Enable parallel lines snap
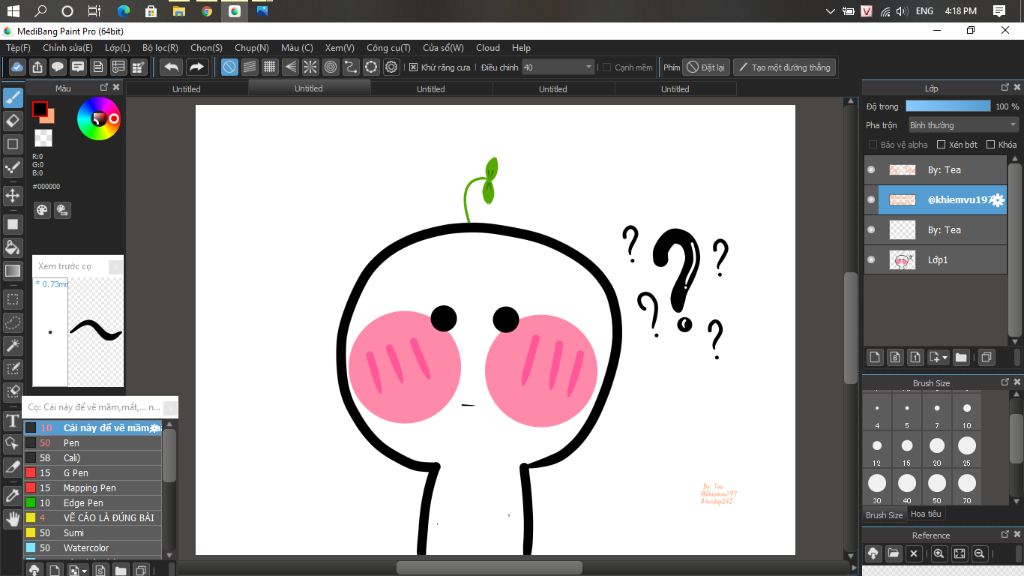 pos(249,67)
